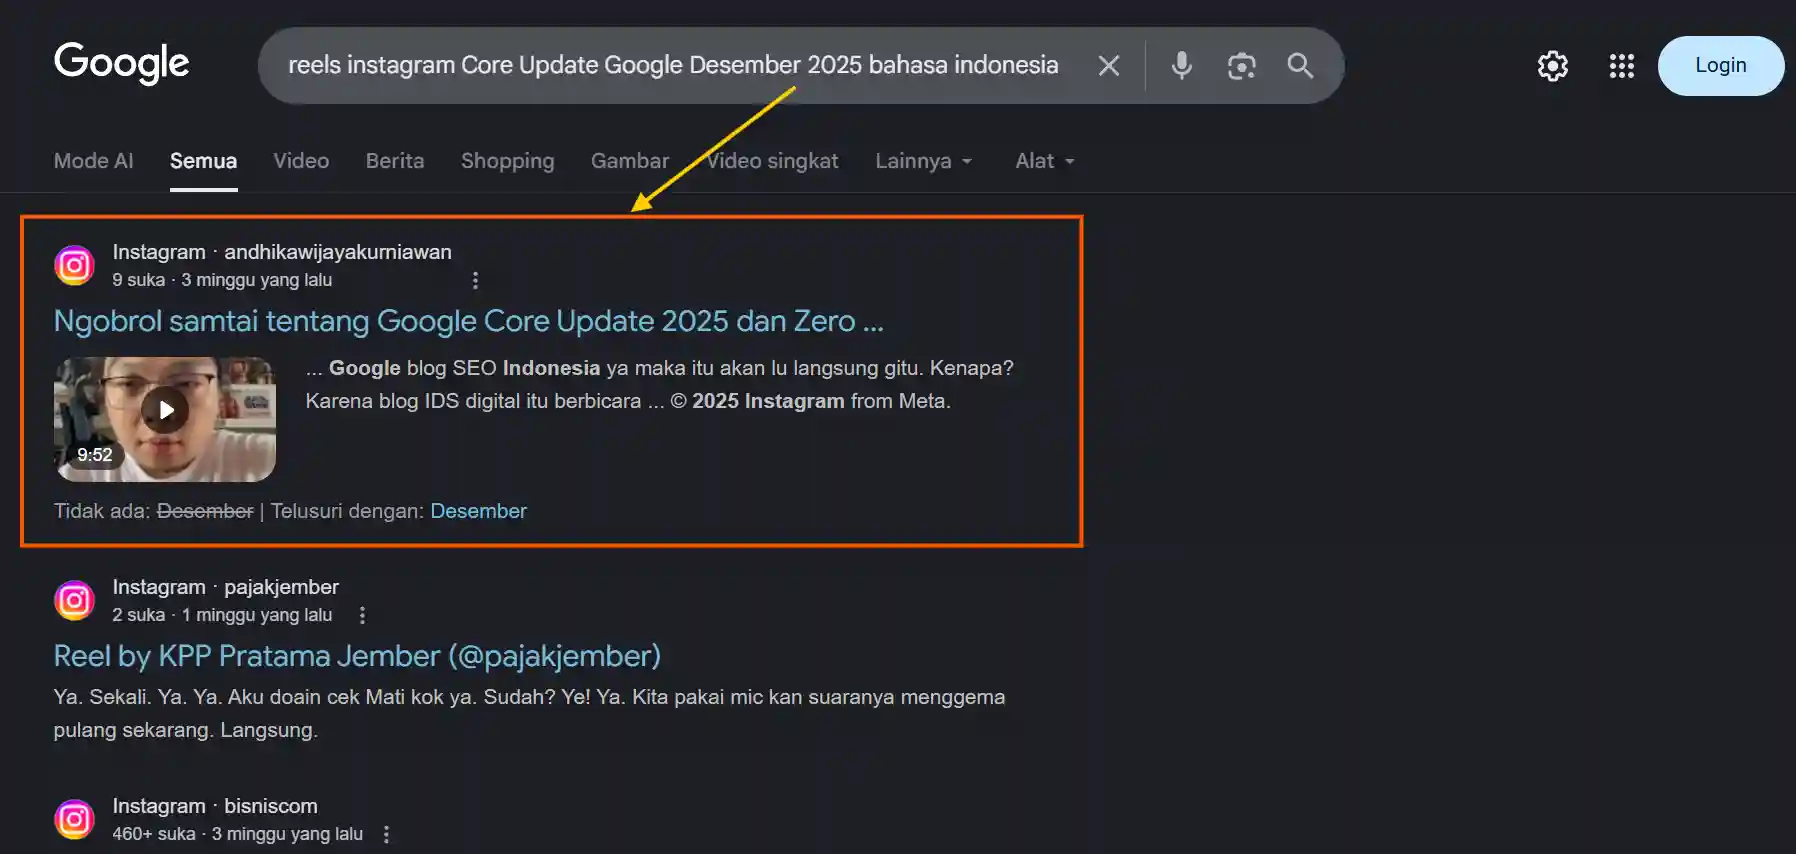Screen dimensions: 1796x854
Task: Play the 9:52 video thumbnail
Action: tap(165, 419)
